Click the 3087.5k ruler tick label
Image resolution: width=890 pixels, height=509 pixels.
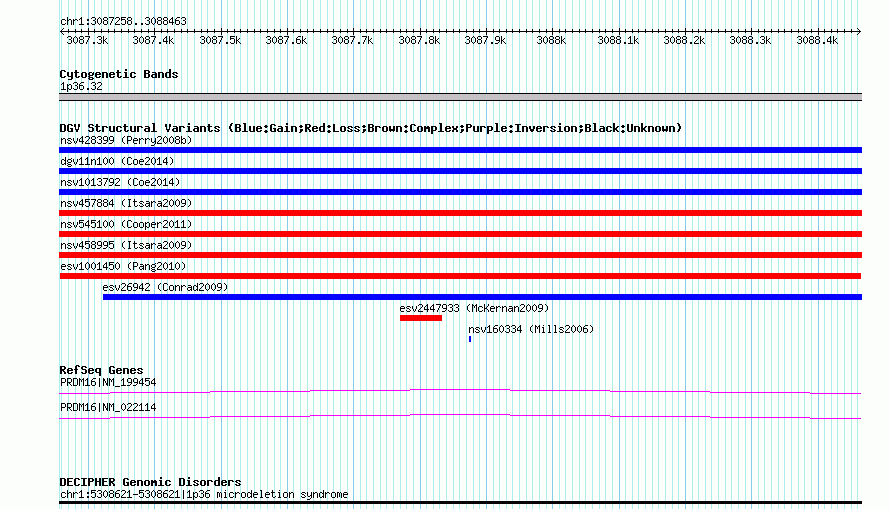(x=220, y=40)
